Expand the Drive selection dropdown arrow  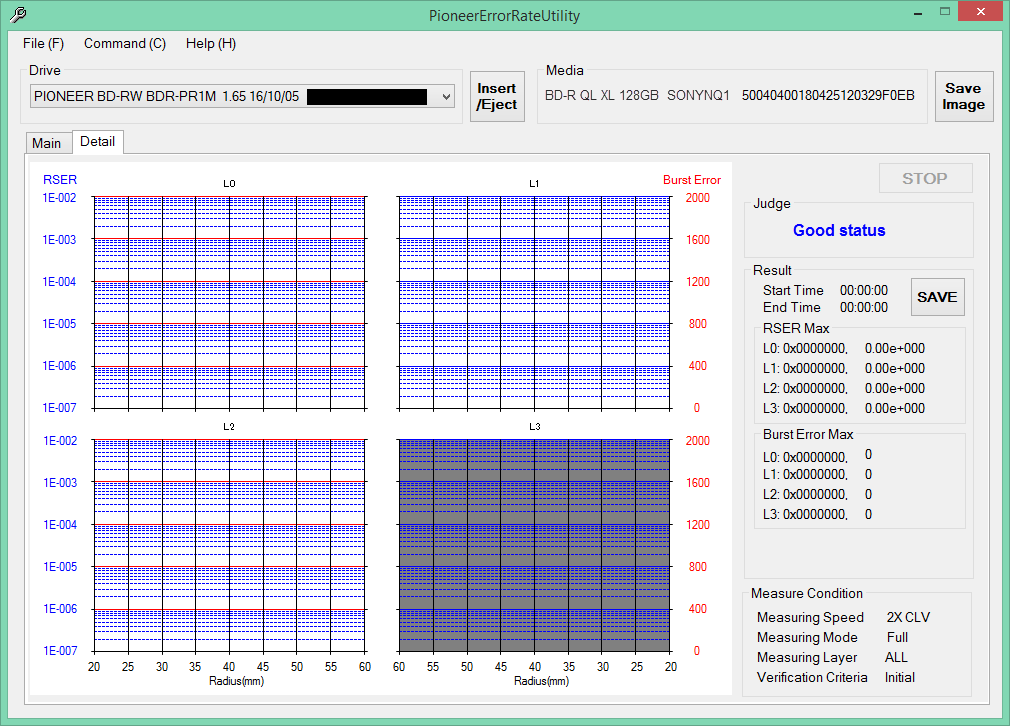tap(446, 97)
